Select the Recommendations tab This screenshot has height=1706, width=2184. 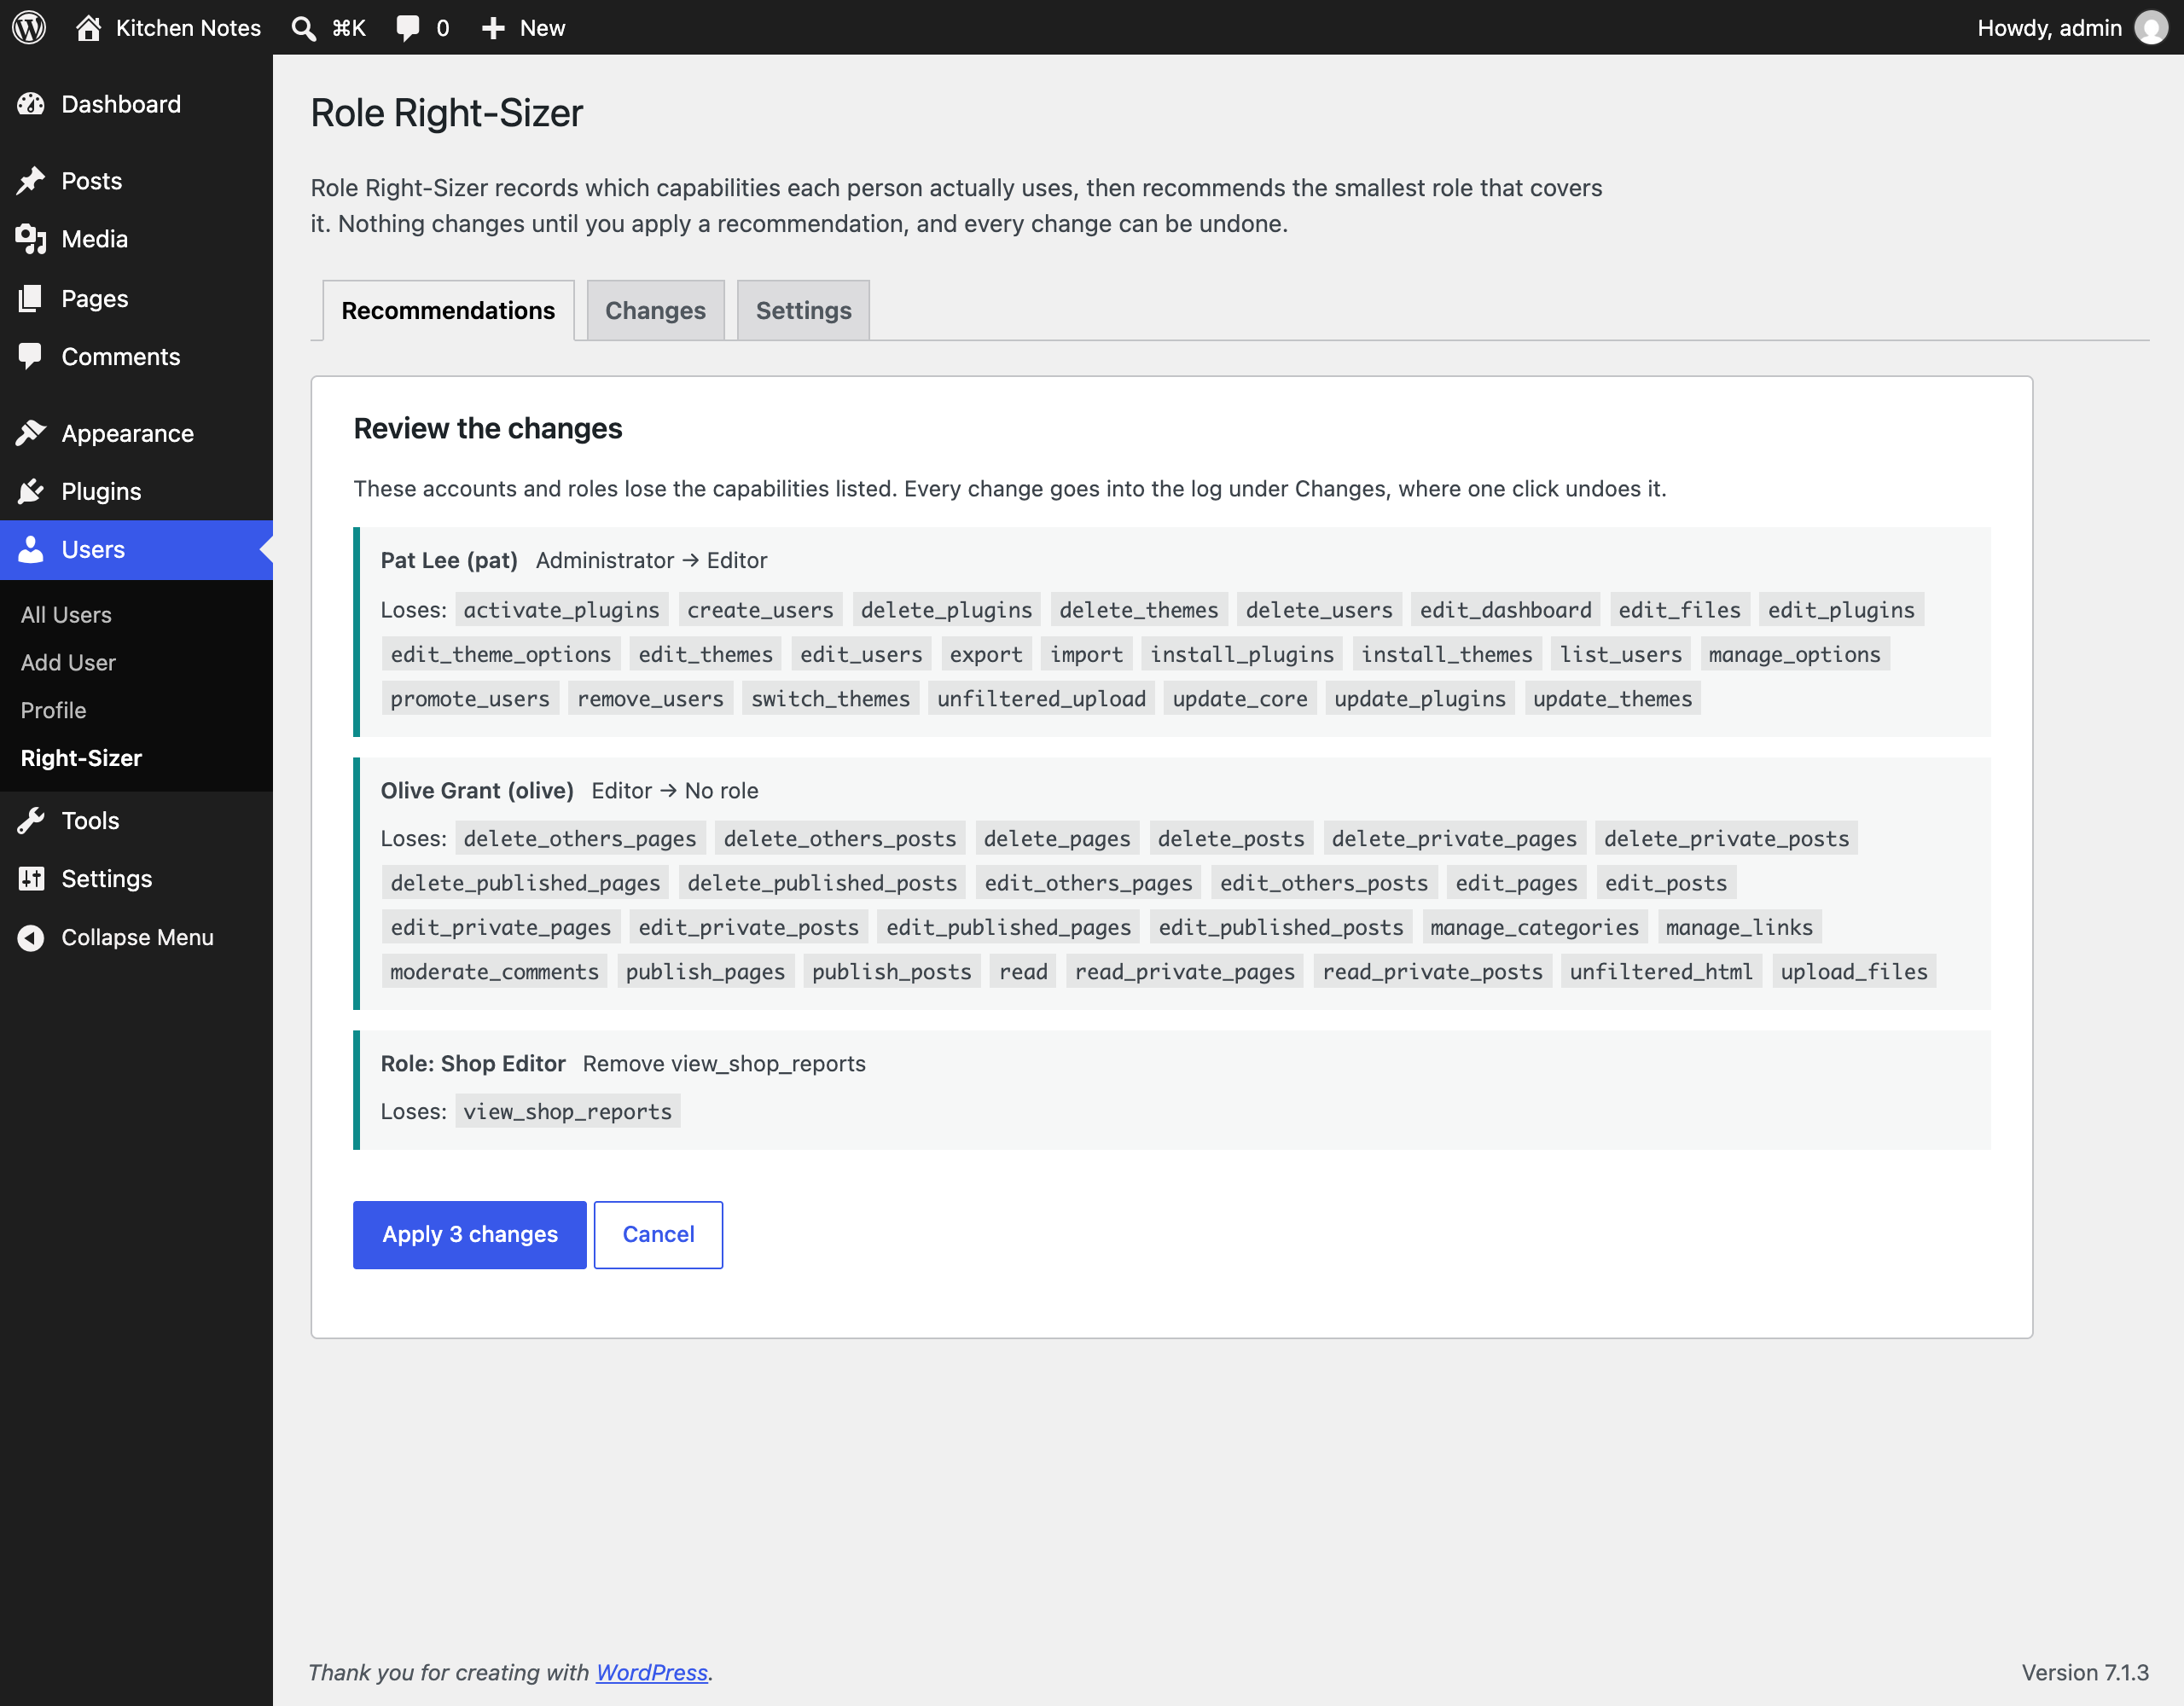click(448, 311)
